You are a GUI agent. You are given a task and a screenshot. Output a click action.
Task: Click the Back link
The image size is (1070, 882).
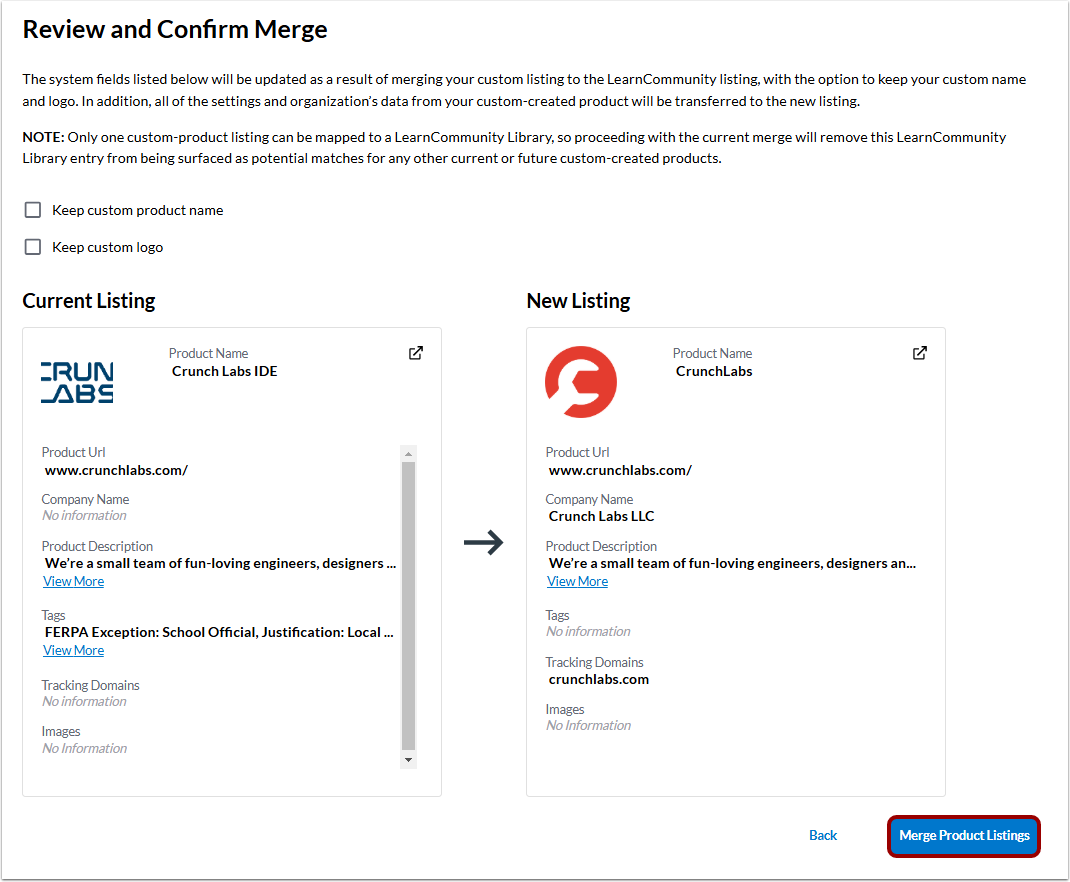[x=823, y=835]
